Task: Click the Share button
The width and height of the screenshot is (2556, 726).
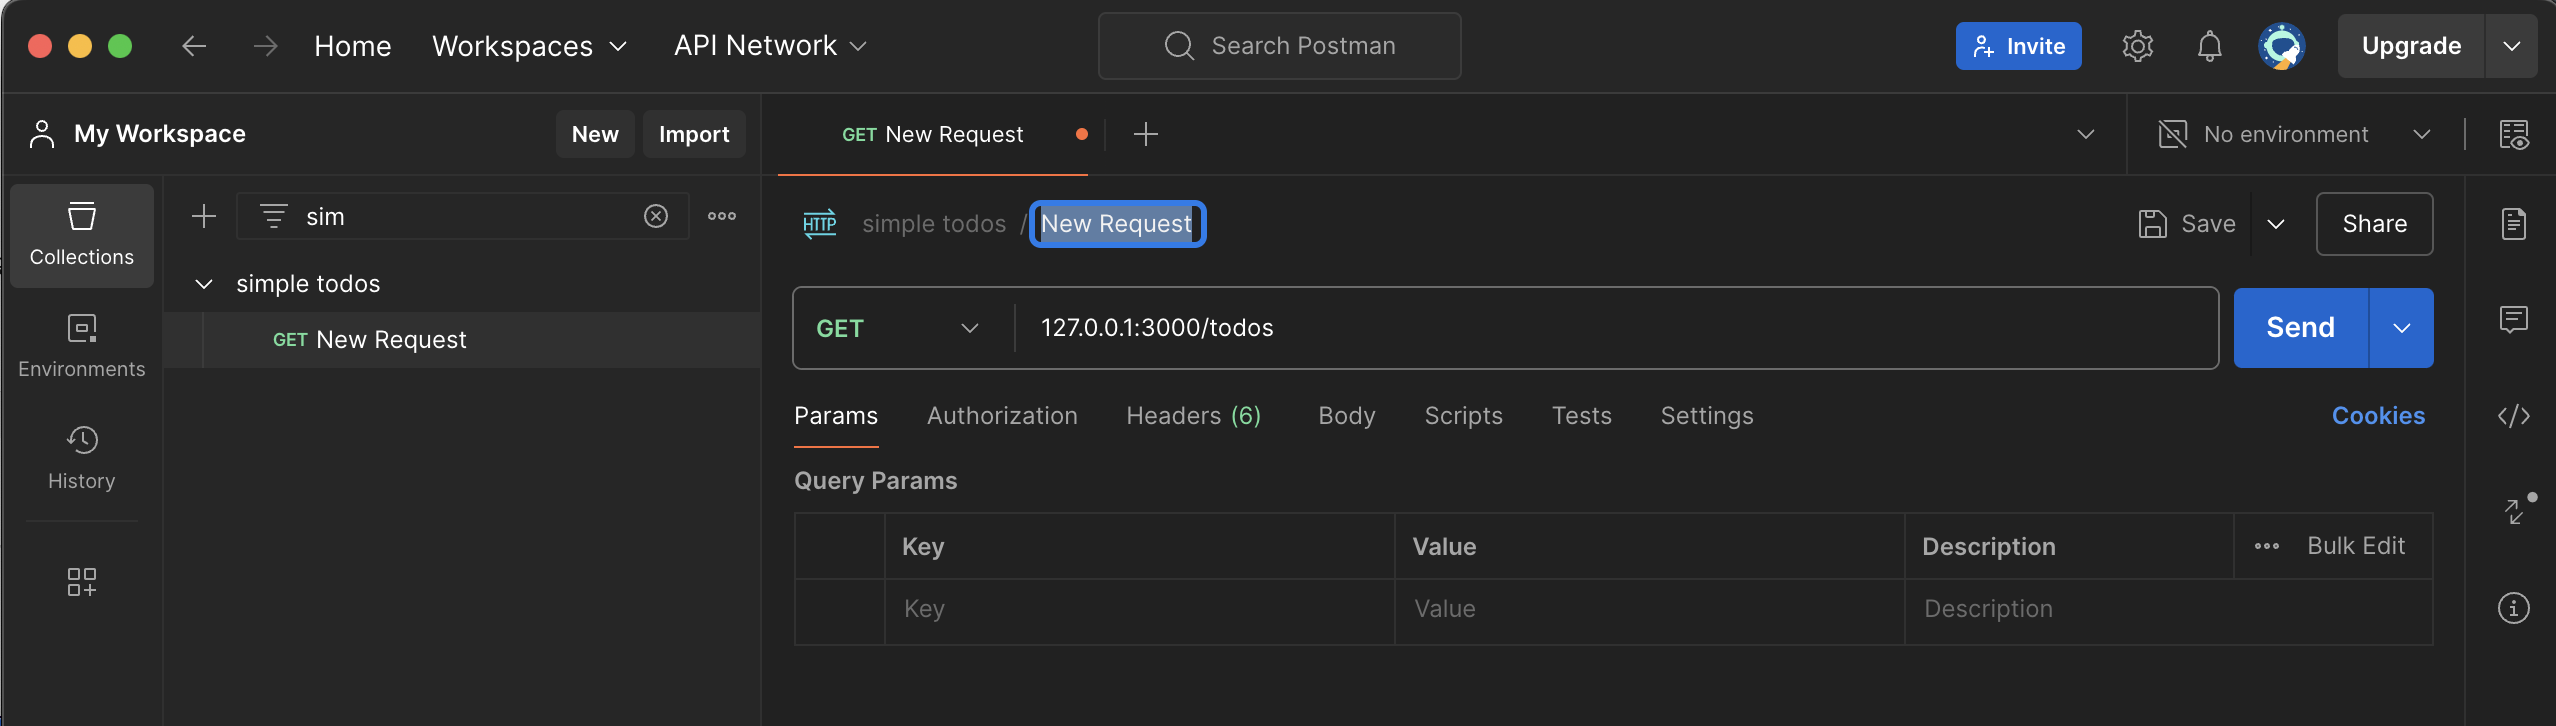Action: tap(2374, 224)
